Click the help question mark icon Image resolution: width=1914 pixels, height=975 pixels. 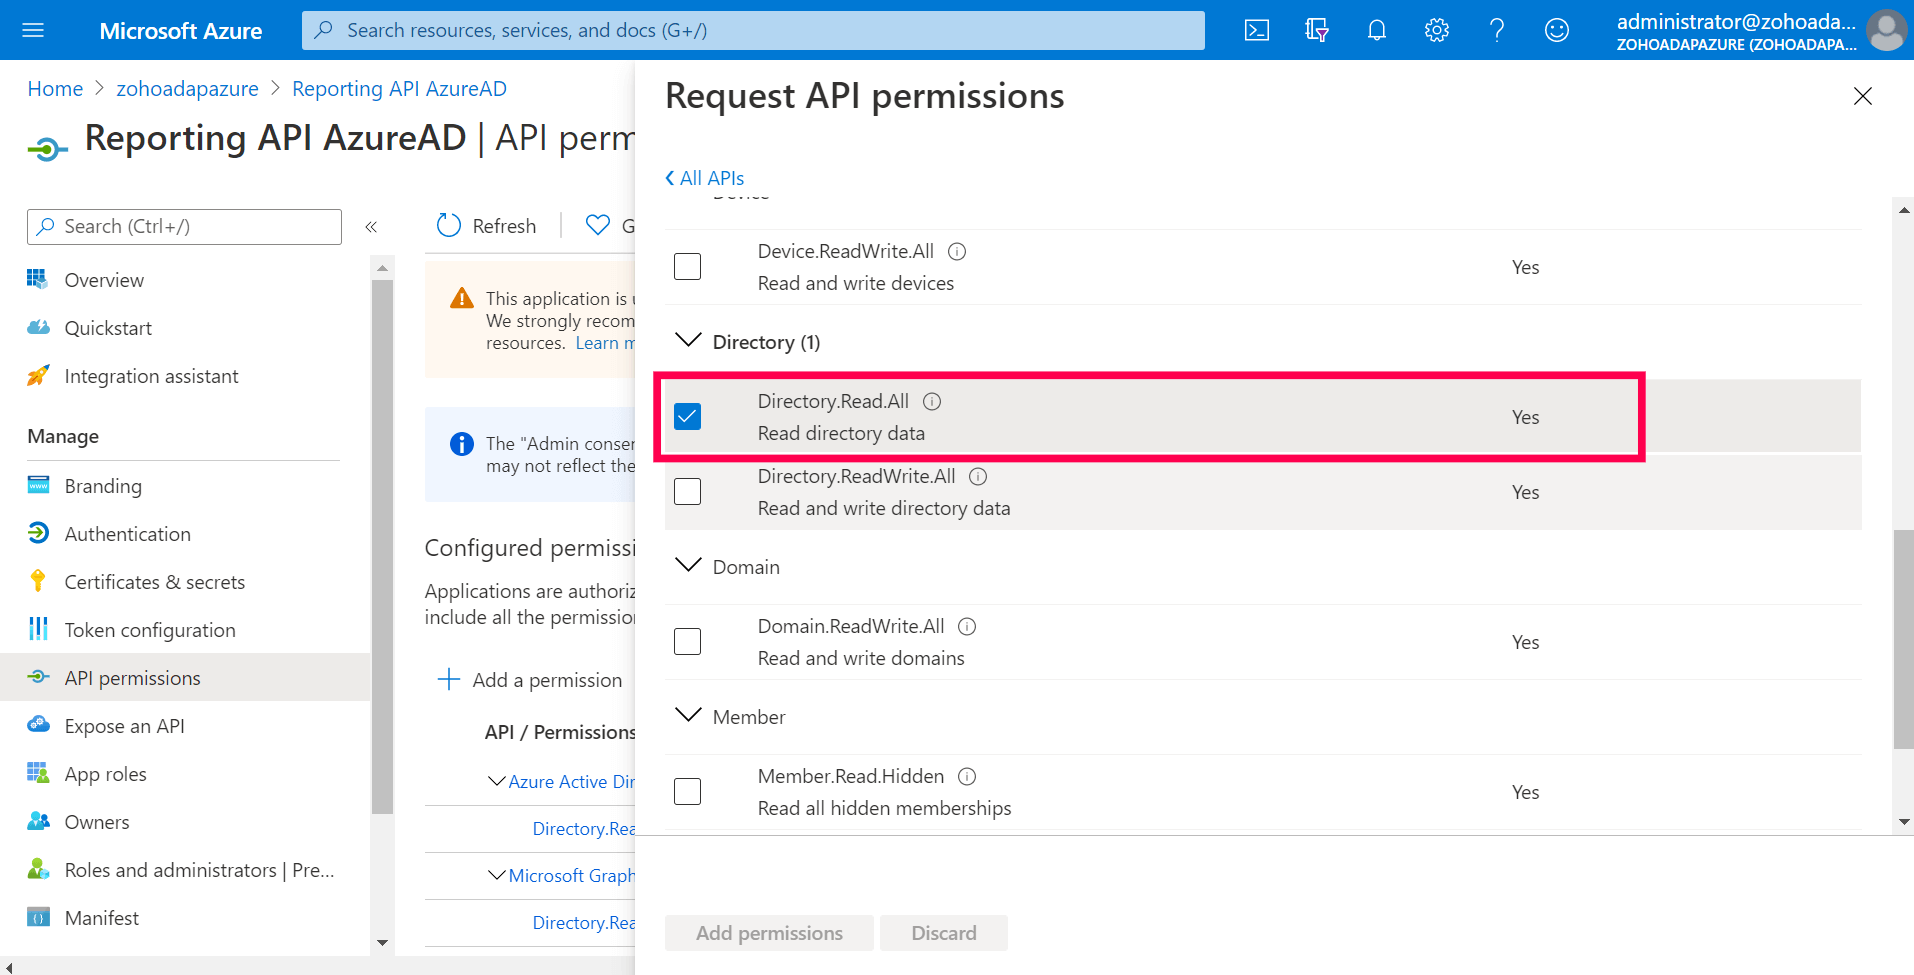click(1496, 30)
